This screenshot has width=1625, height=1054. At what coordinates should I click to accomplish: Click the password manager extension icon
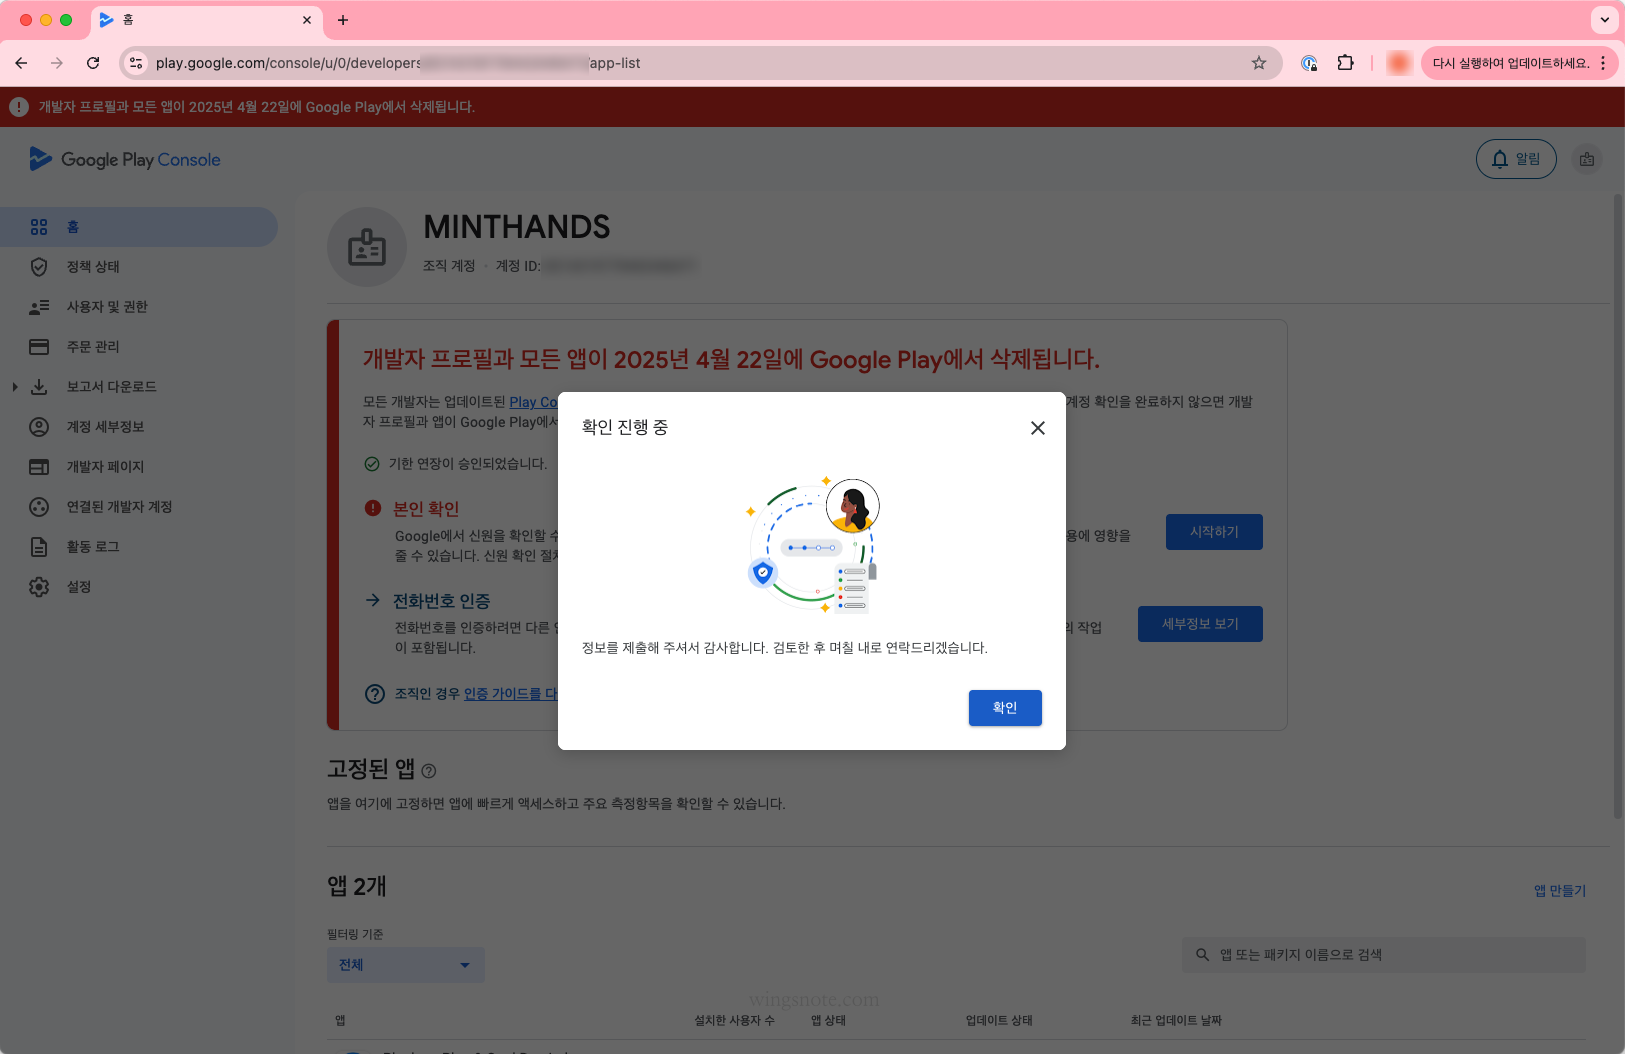pos(1309,63)
